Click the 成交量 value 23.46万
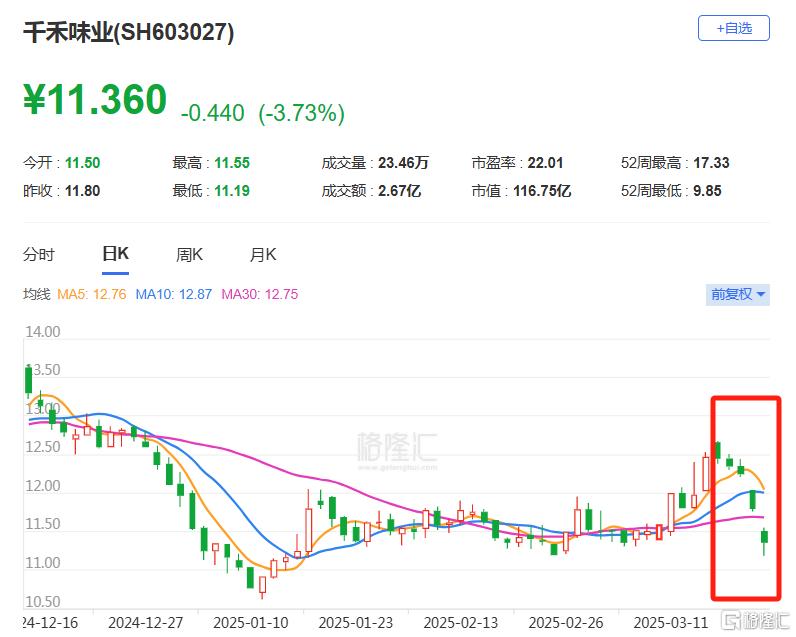The image size is (796, 637). 403,163
